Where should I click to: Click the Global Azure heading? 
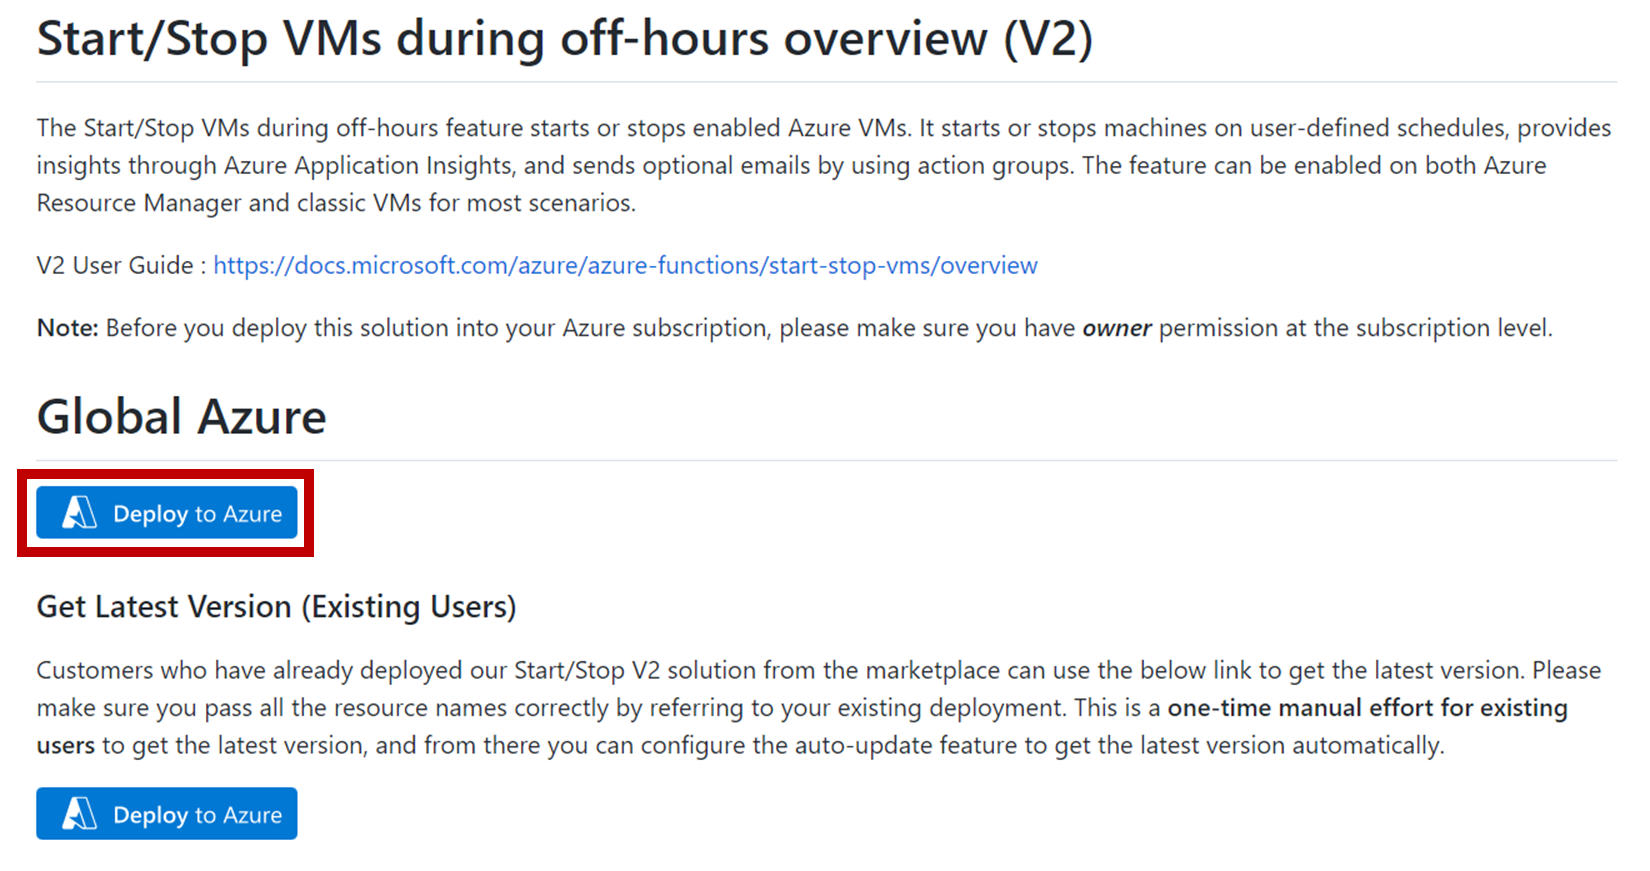tap(180, 417)
